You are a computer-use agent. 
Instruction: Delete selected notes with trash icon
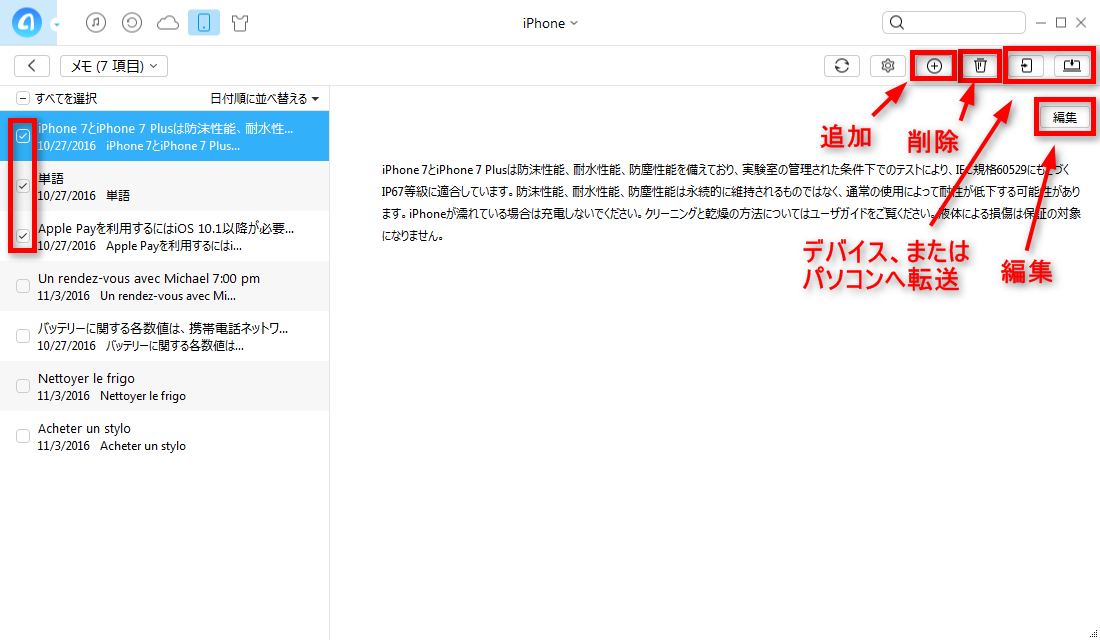[980, 66]
